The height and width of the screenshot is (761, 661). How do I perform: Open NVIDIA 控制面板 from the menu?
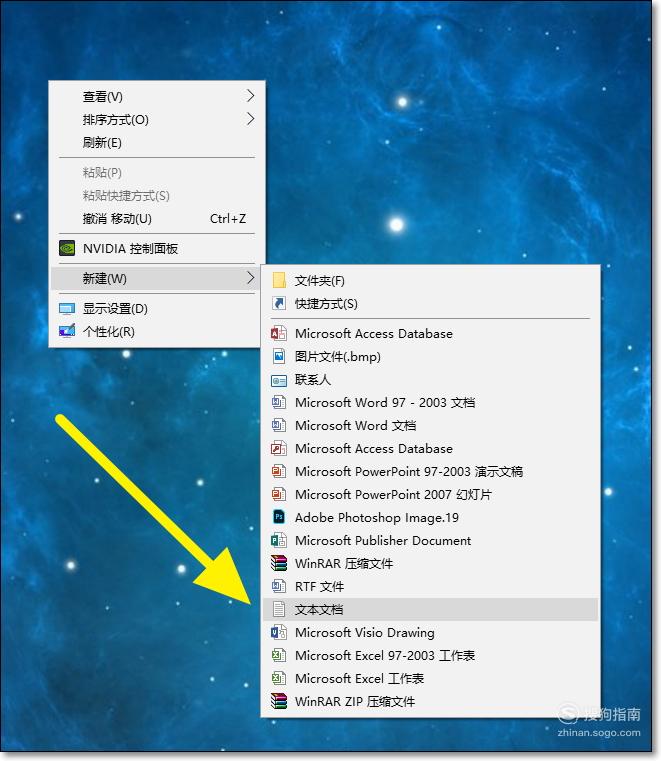[x=157, y=248]
